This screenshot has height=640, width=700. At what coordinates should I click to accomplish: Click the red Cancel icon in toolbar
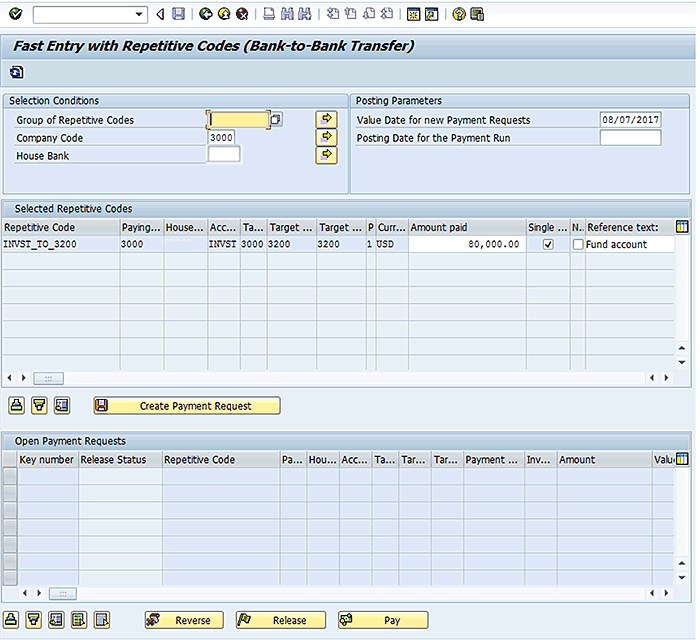pyautogui.click(x=242, y=14)
